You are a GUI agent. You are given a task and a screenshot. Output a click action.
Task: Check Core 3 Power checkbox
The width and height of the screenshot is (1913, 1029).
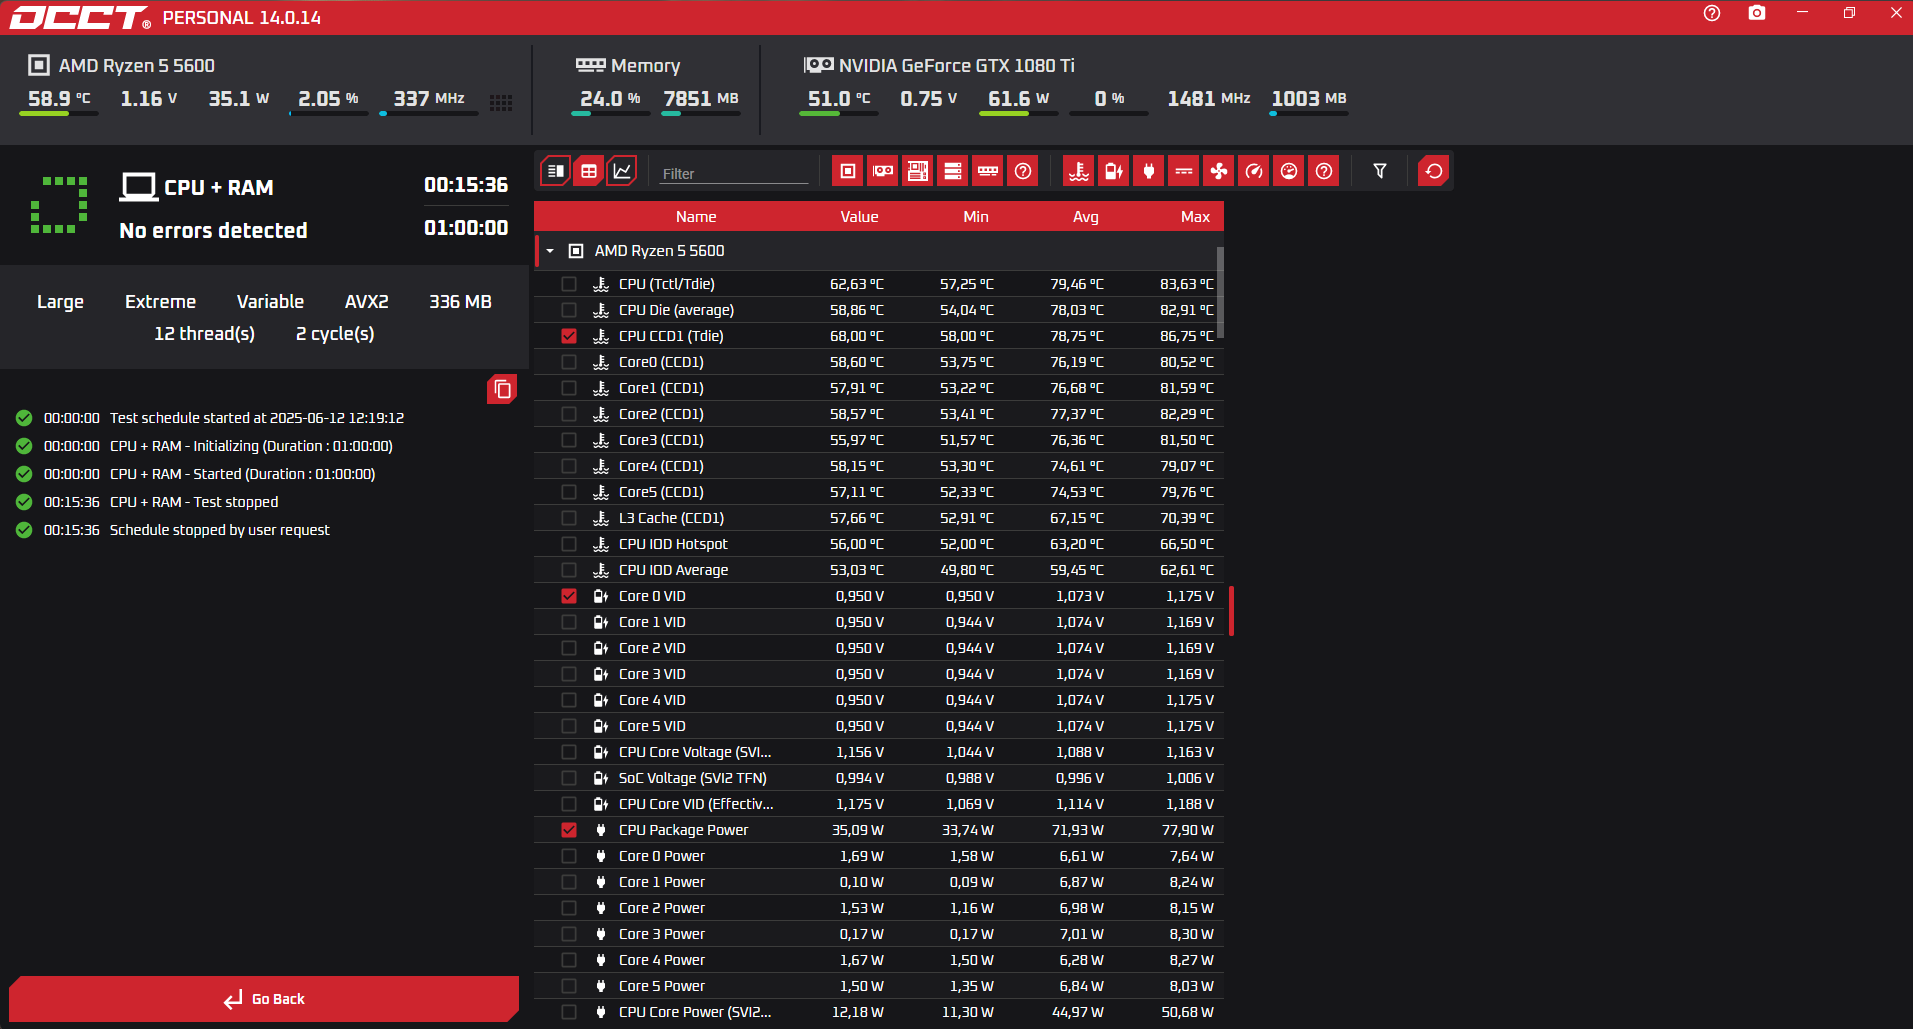pyautogui.click(x=569, y=934)
